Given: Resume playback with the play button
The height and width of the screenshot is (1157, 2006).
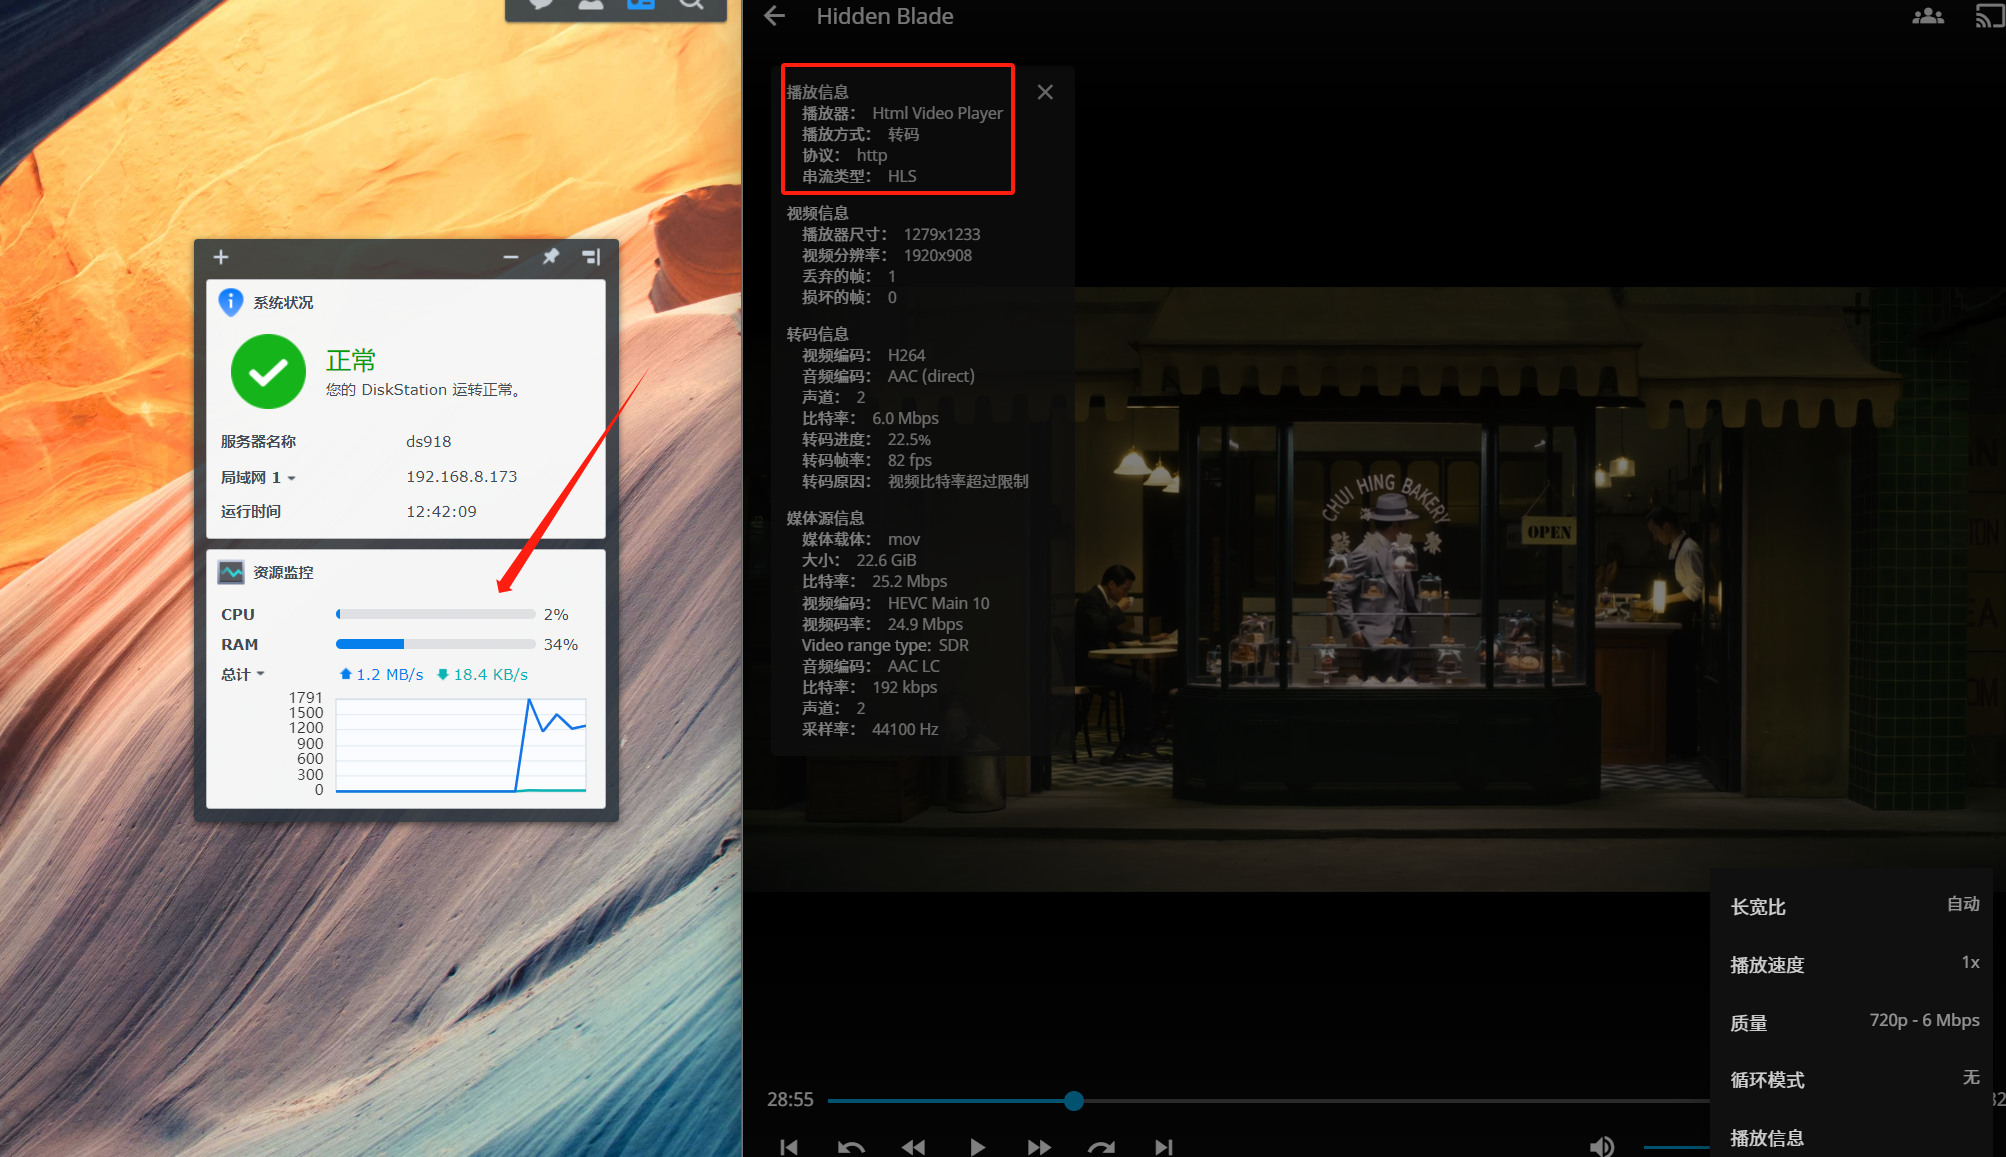Looking at the screenshot, I should click(x=977, y=1147).
